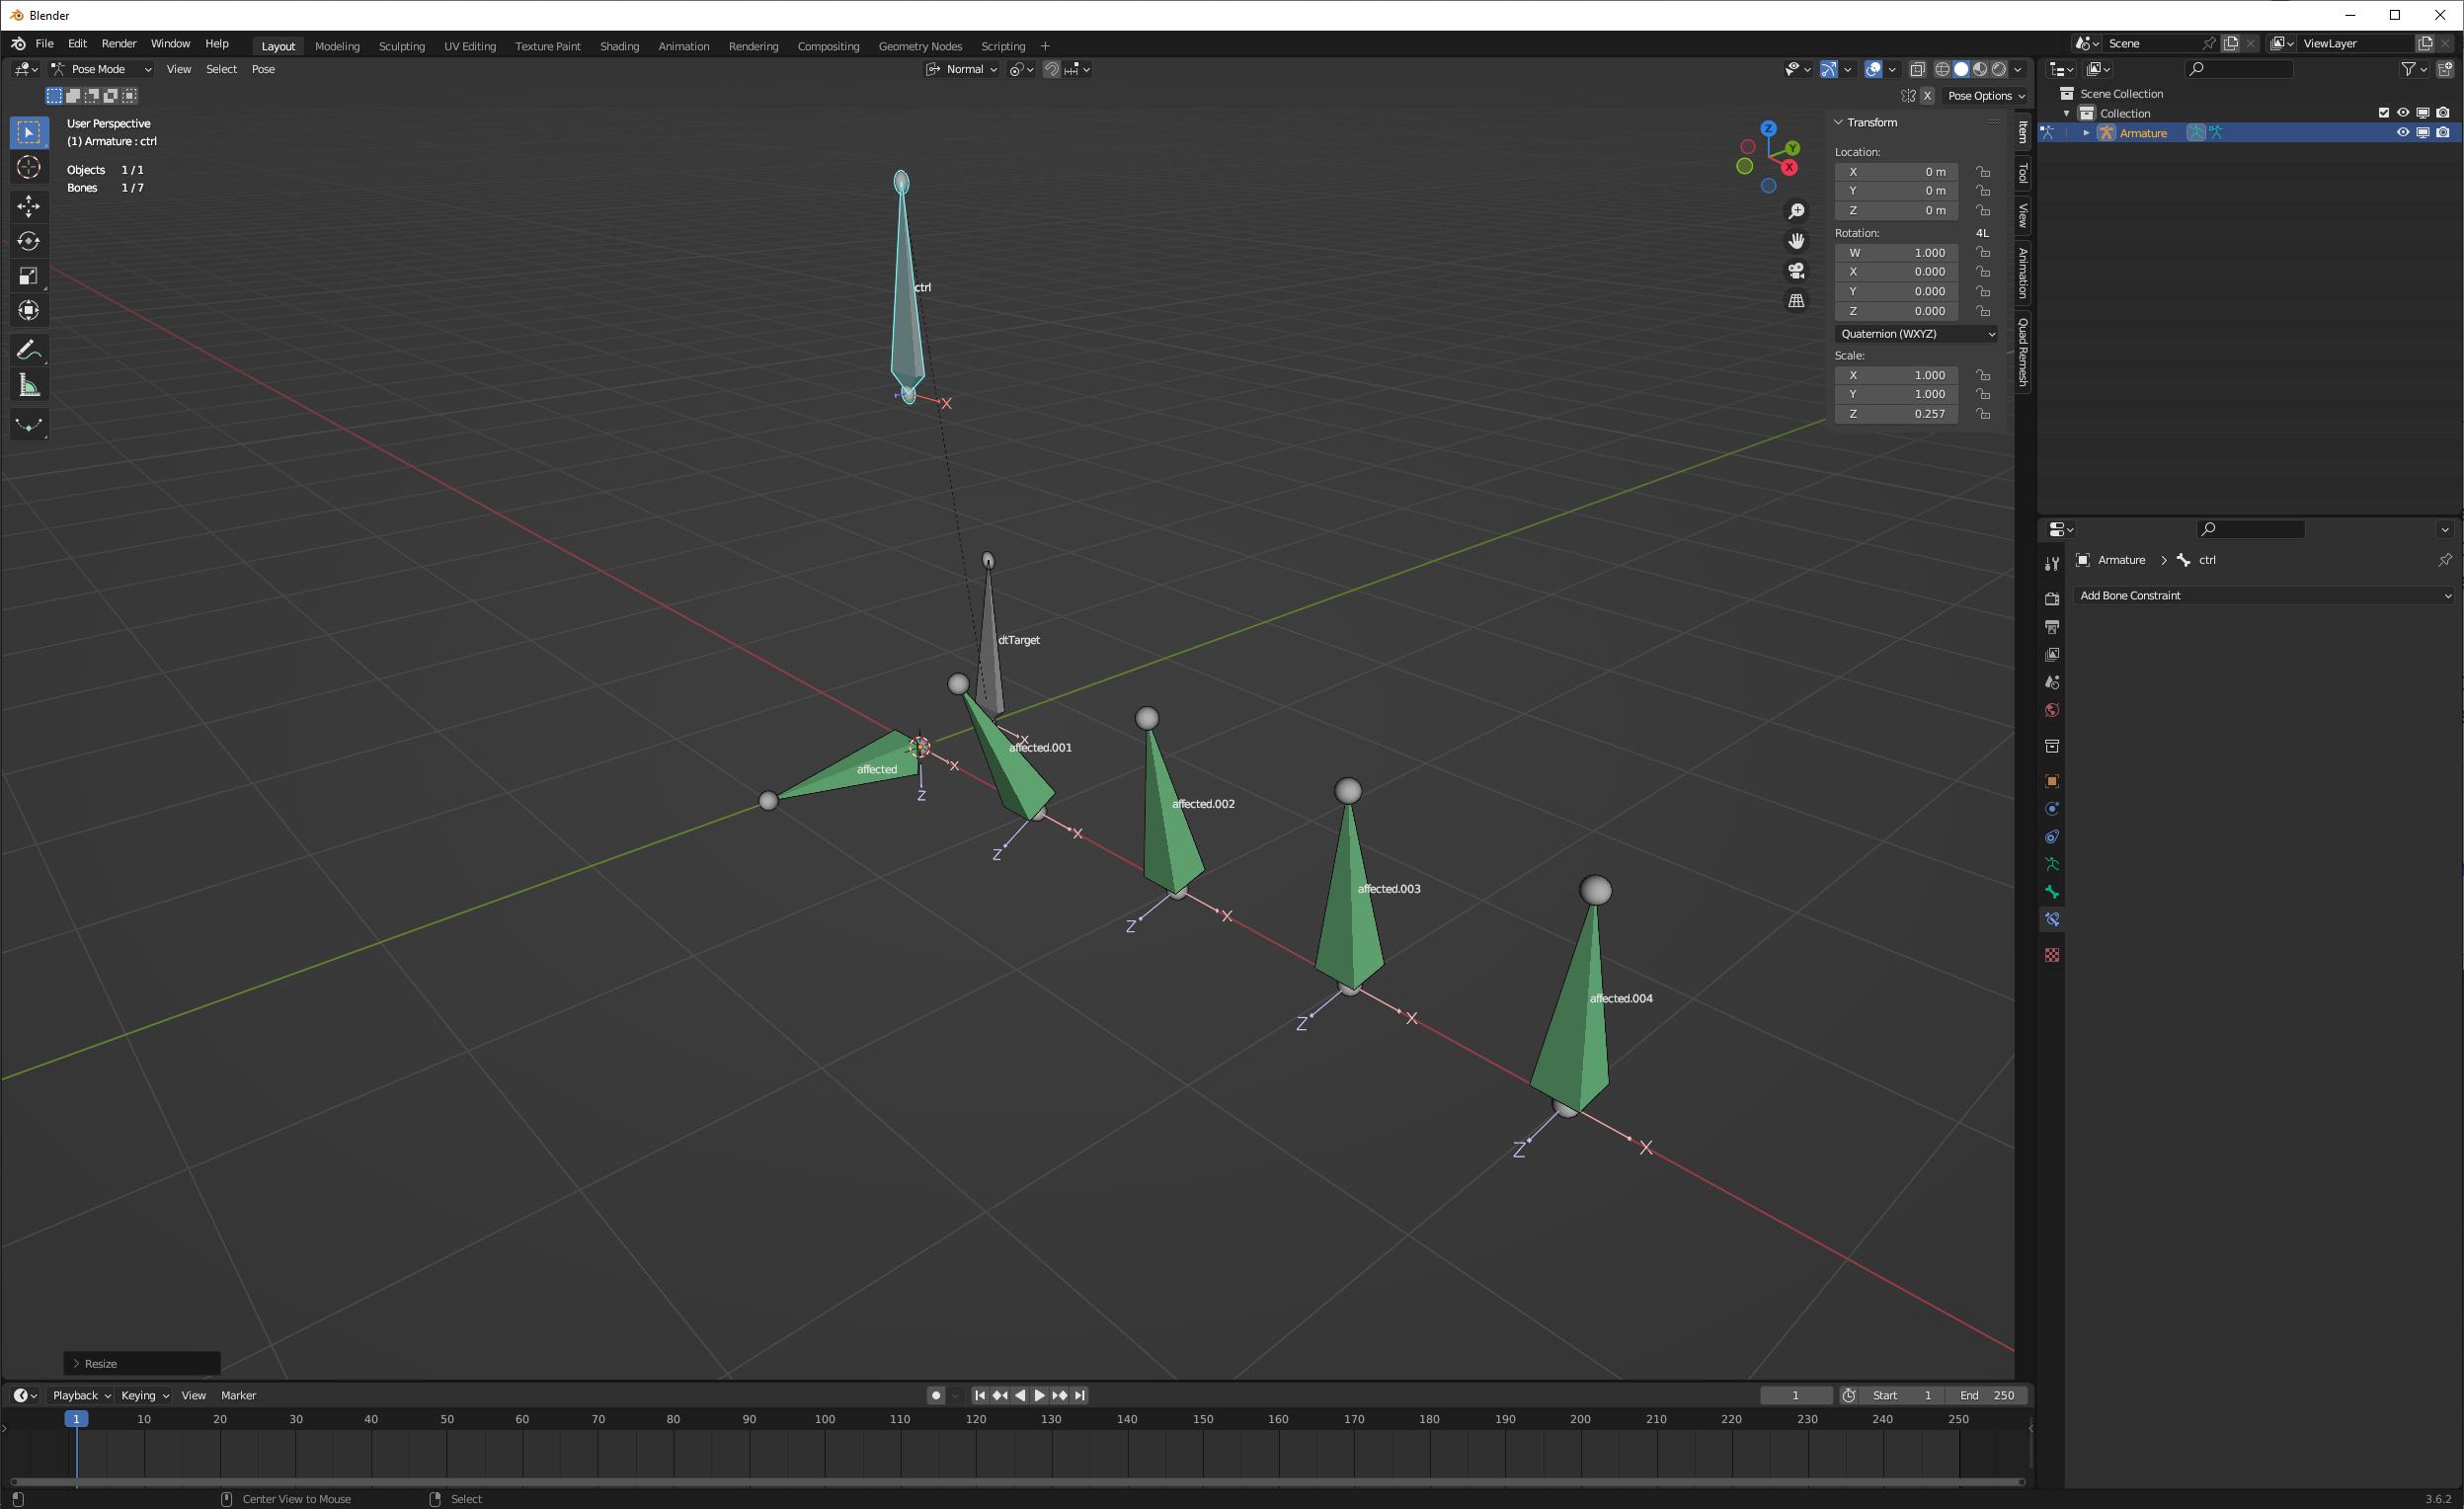Select the combined Transform tool
Image resolution: width=2464 pixels, height=1509 pixels.
(29, 311)
